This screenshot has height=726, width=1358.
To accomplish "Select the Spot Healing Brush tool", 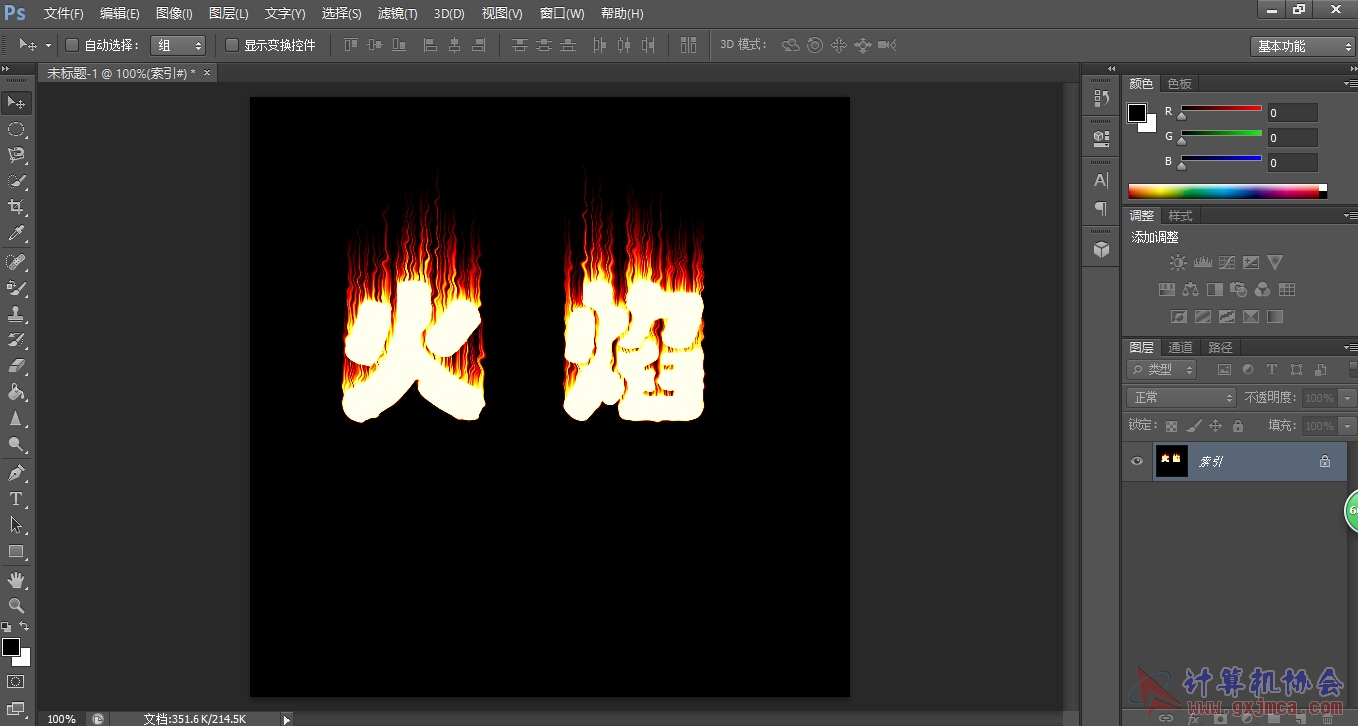I will pyautogui.click(x=16, y=262).
